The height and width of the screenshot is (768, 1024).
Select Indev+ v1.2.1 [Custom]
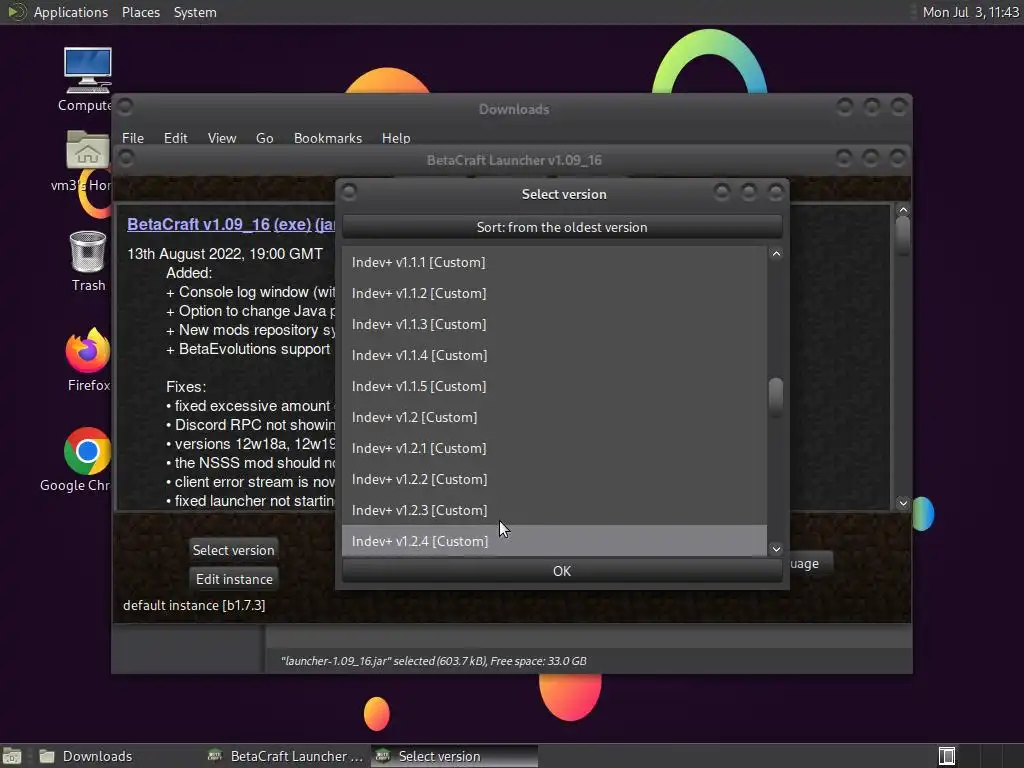coord(554,448)
